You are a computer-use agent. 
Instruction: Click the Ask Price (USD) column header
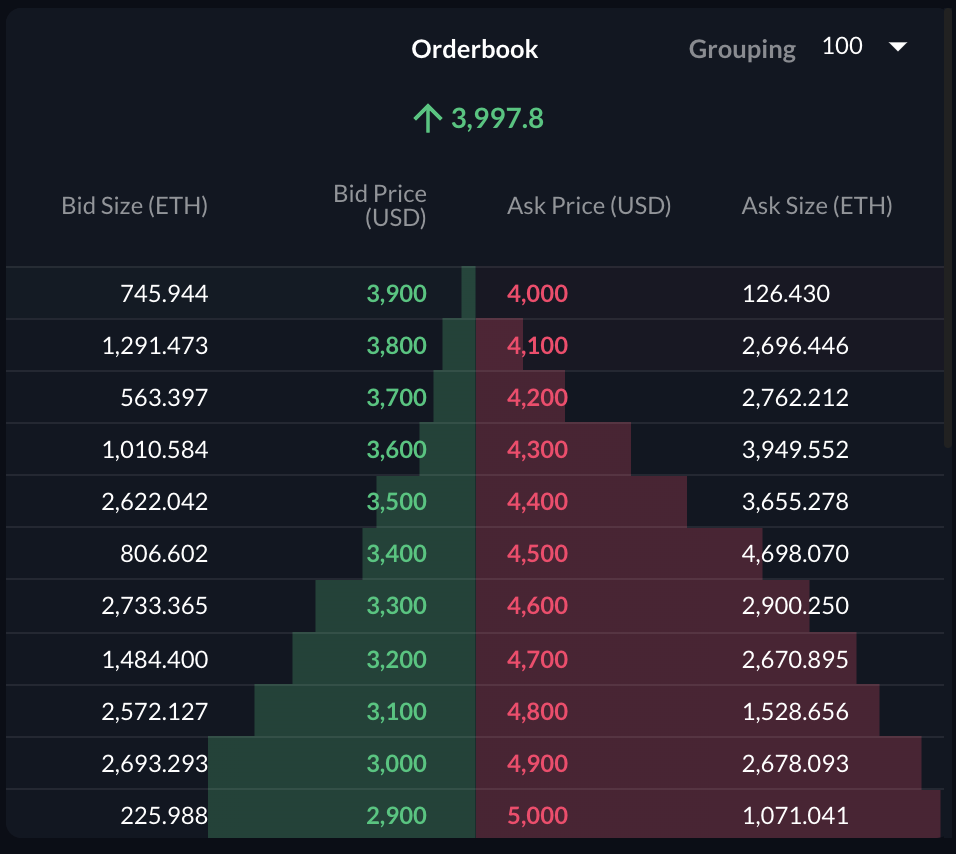tap(589, 206)
